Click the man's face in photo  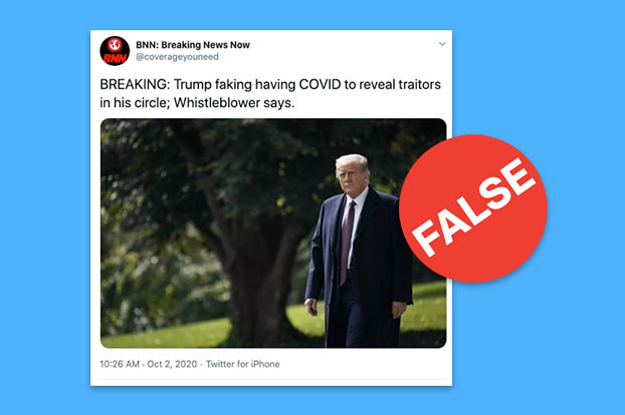coord(351,176)
